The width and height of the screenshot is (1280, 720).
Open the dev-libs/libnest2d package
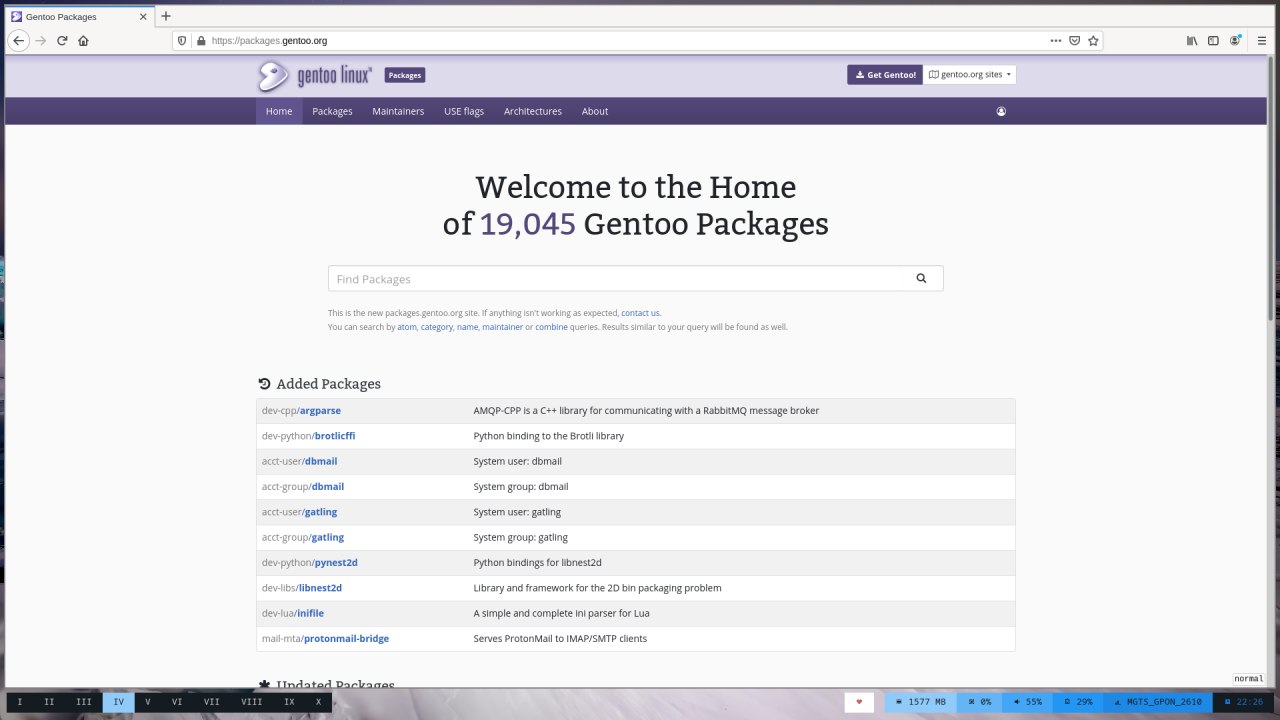coord(302,588)
